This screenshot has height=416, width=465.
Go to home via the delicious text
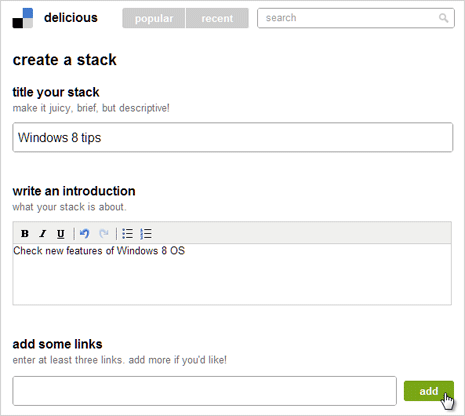[71, 18]
